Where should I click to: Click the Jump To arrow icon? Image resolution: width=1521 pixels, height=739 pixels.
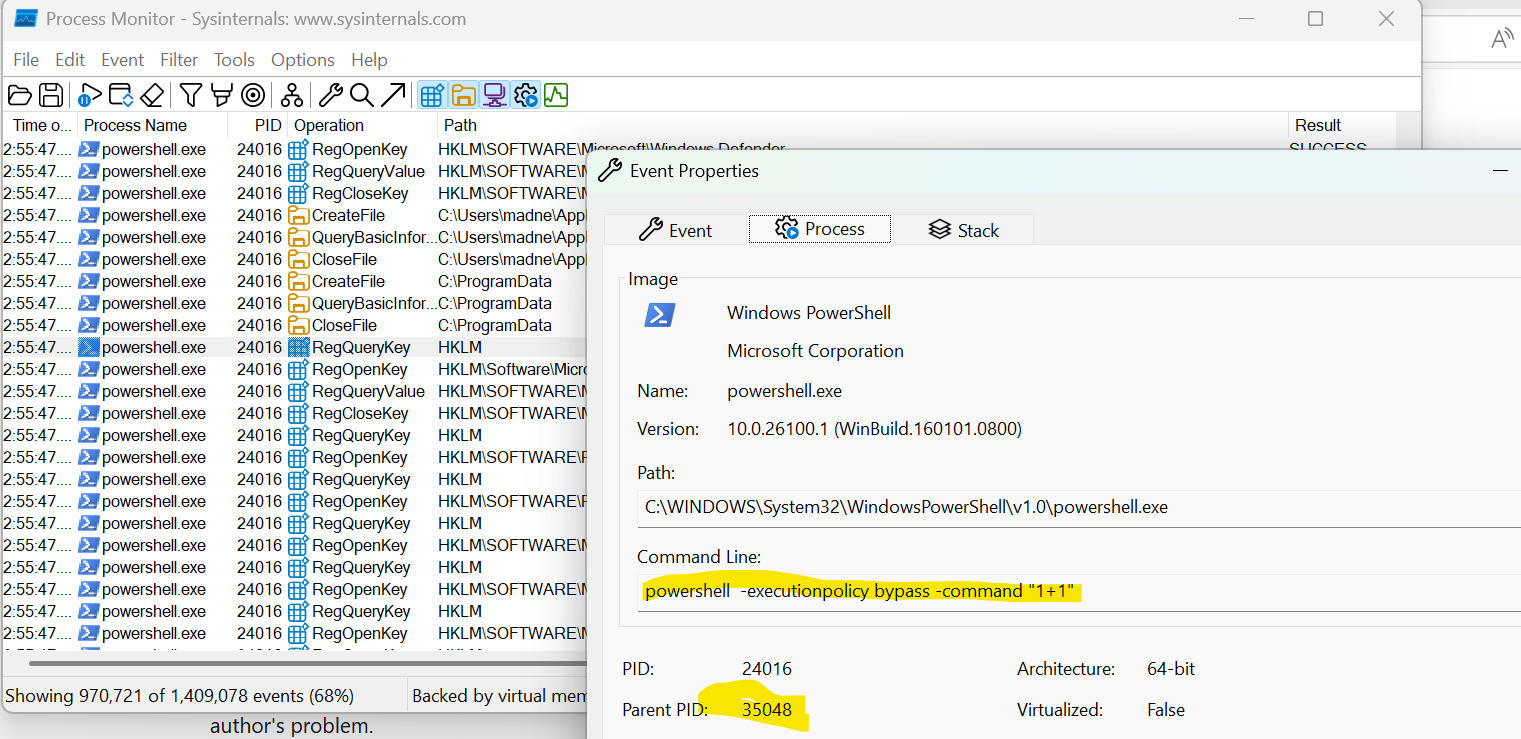(393, 95)
